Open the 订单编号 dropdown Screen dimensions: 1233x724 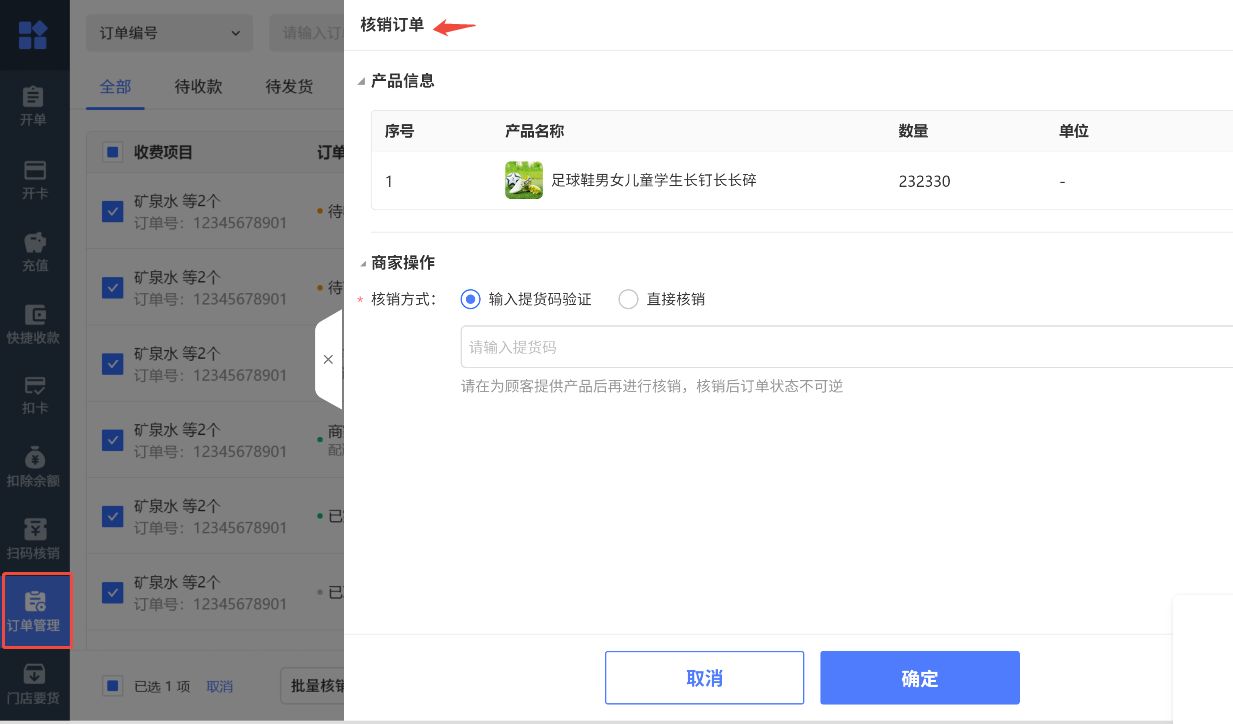169,33
